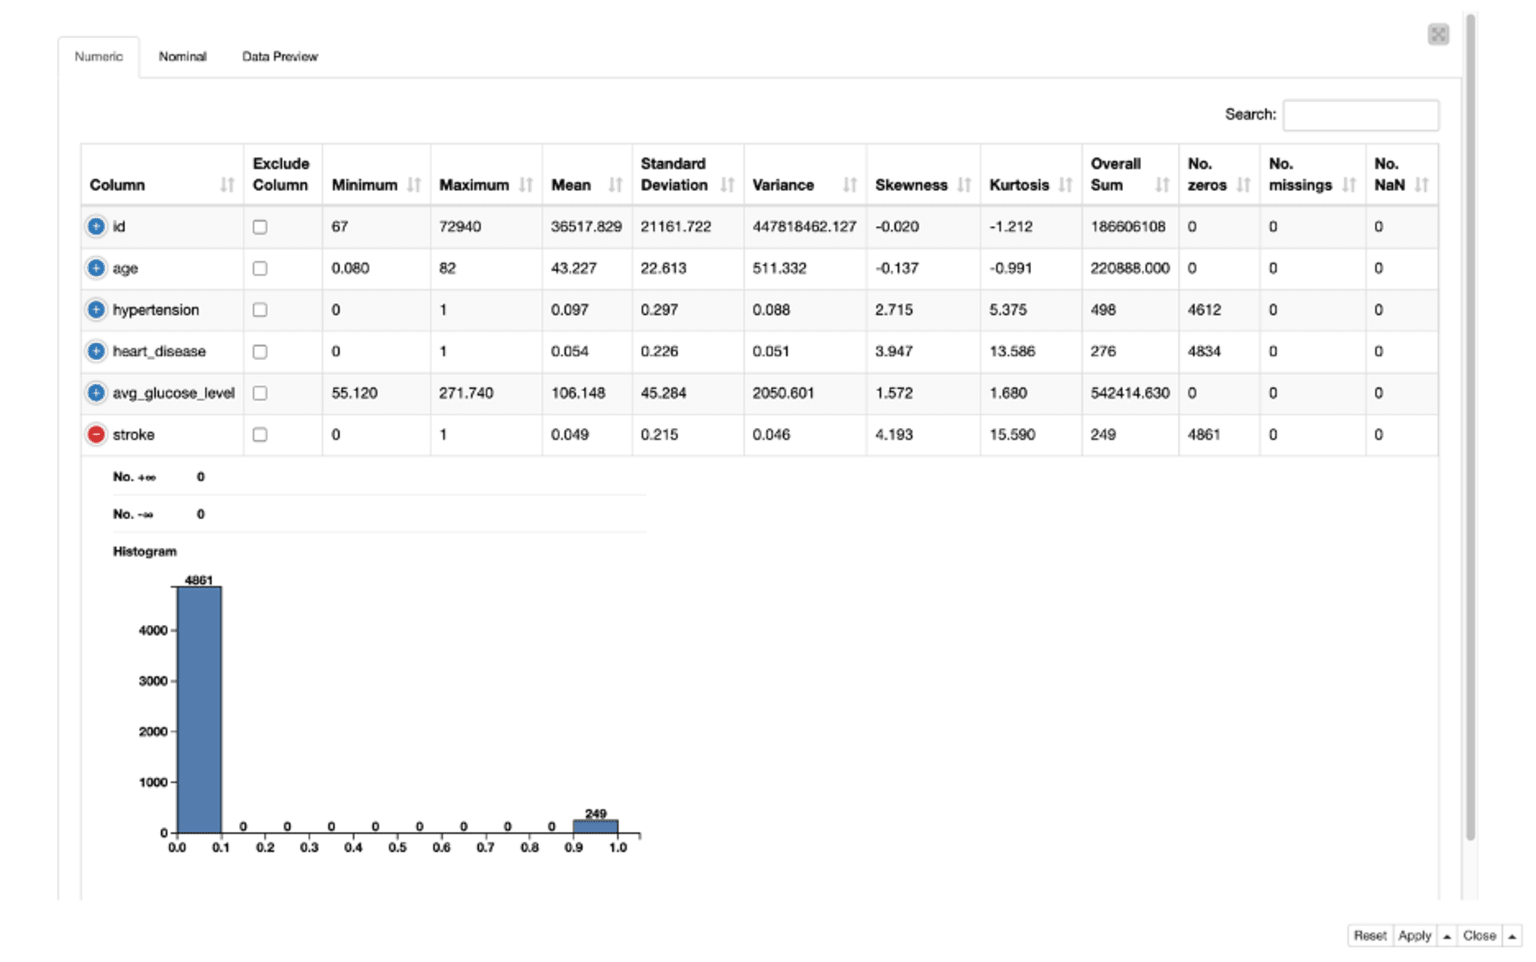Check Exclude Column for heart_disease
This screenshot has width=1536, height=962.
click(260, 351)
